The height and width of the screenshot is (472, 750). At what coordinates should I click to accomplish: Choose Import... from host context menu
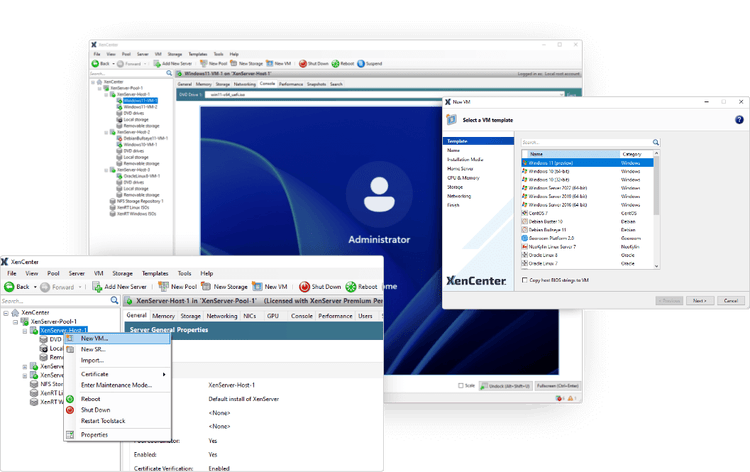click(92, 361)
